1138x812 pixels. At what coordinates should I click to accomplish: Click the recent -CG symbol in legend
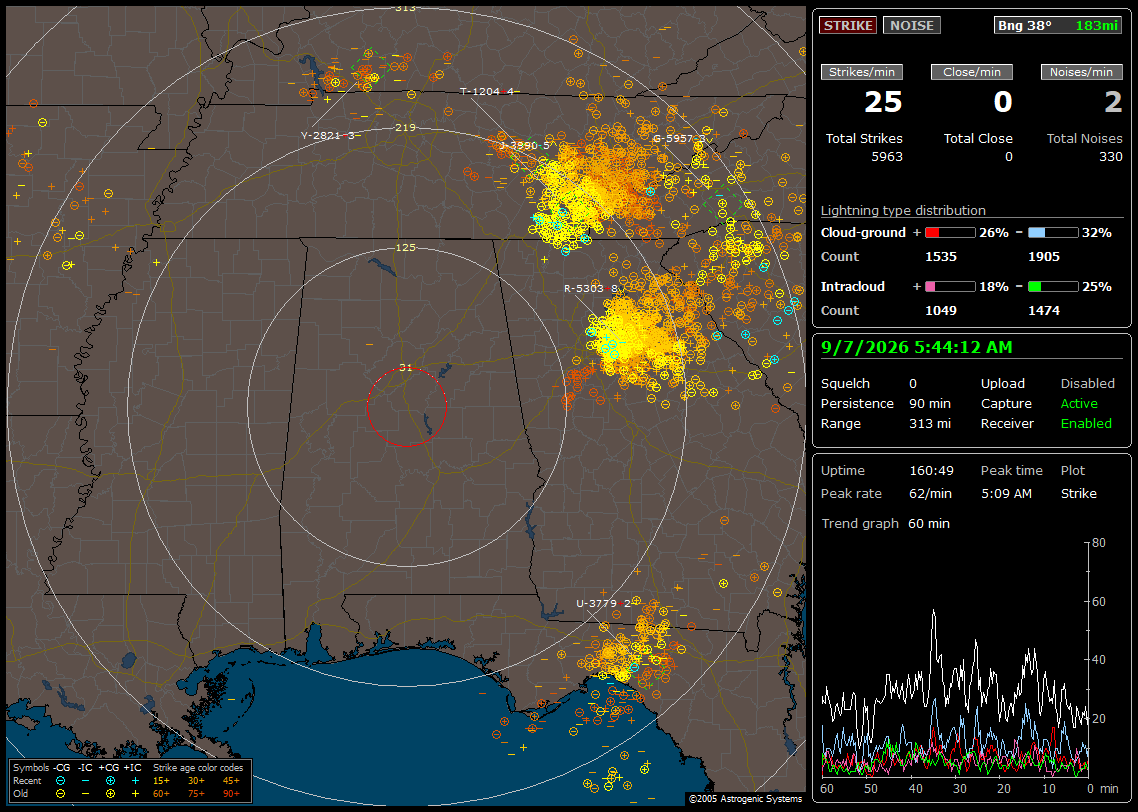click(x=60, y=781)
